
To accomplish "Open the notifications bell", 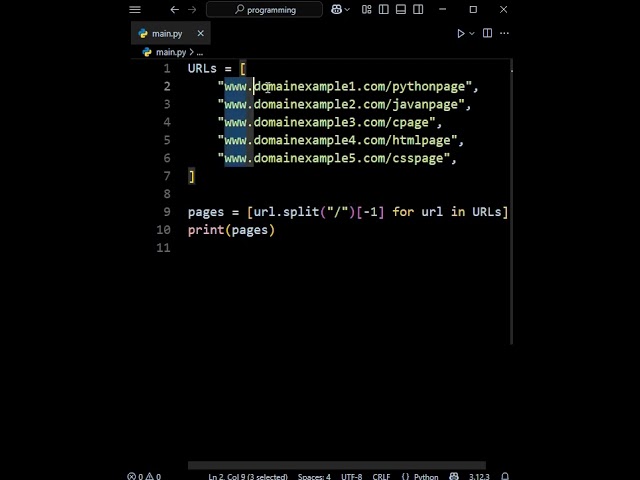I will [x=505, y=476].
